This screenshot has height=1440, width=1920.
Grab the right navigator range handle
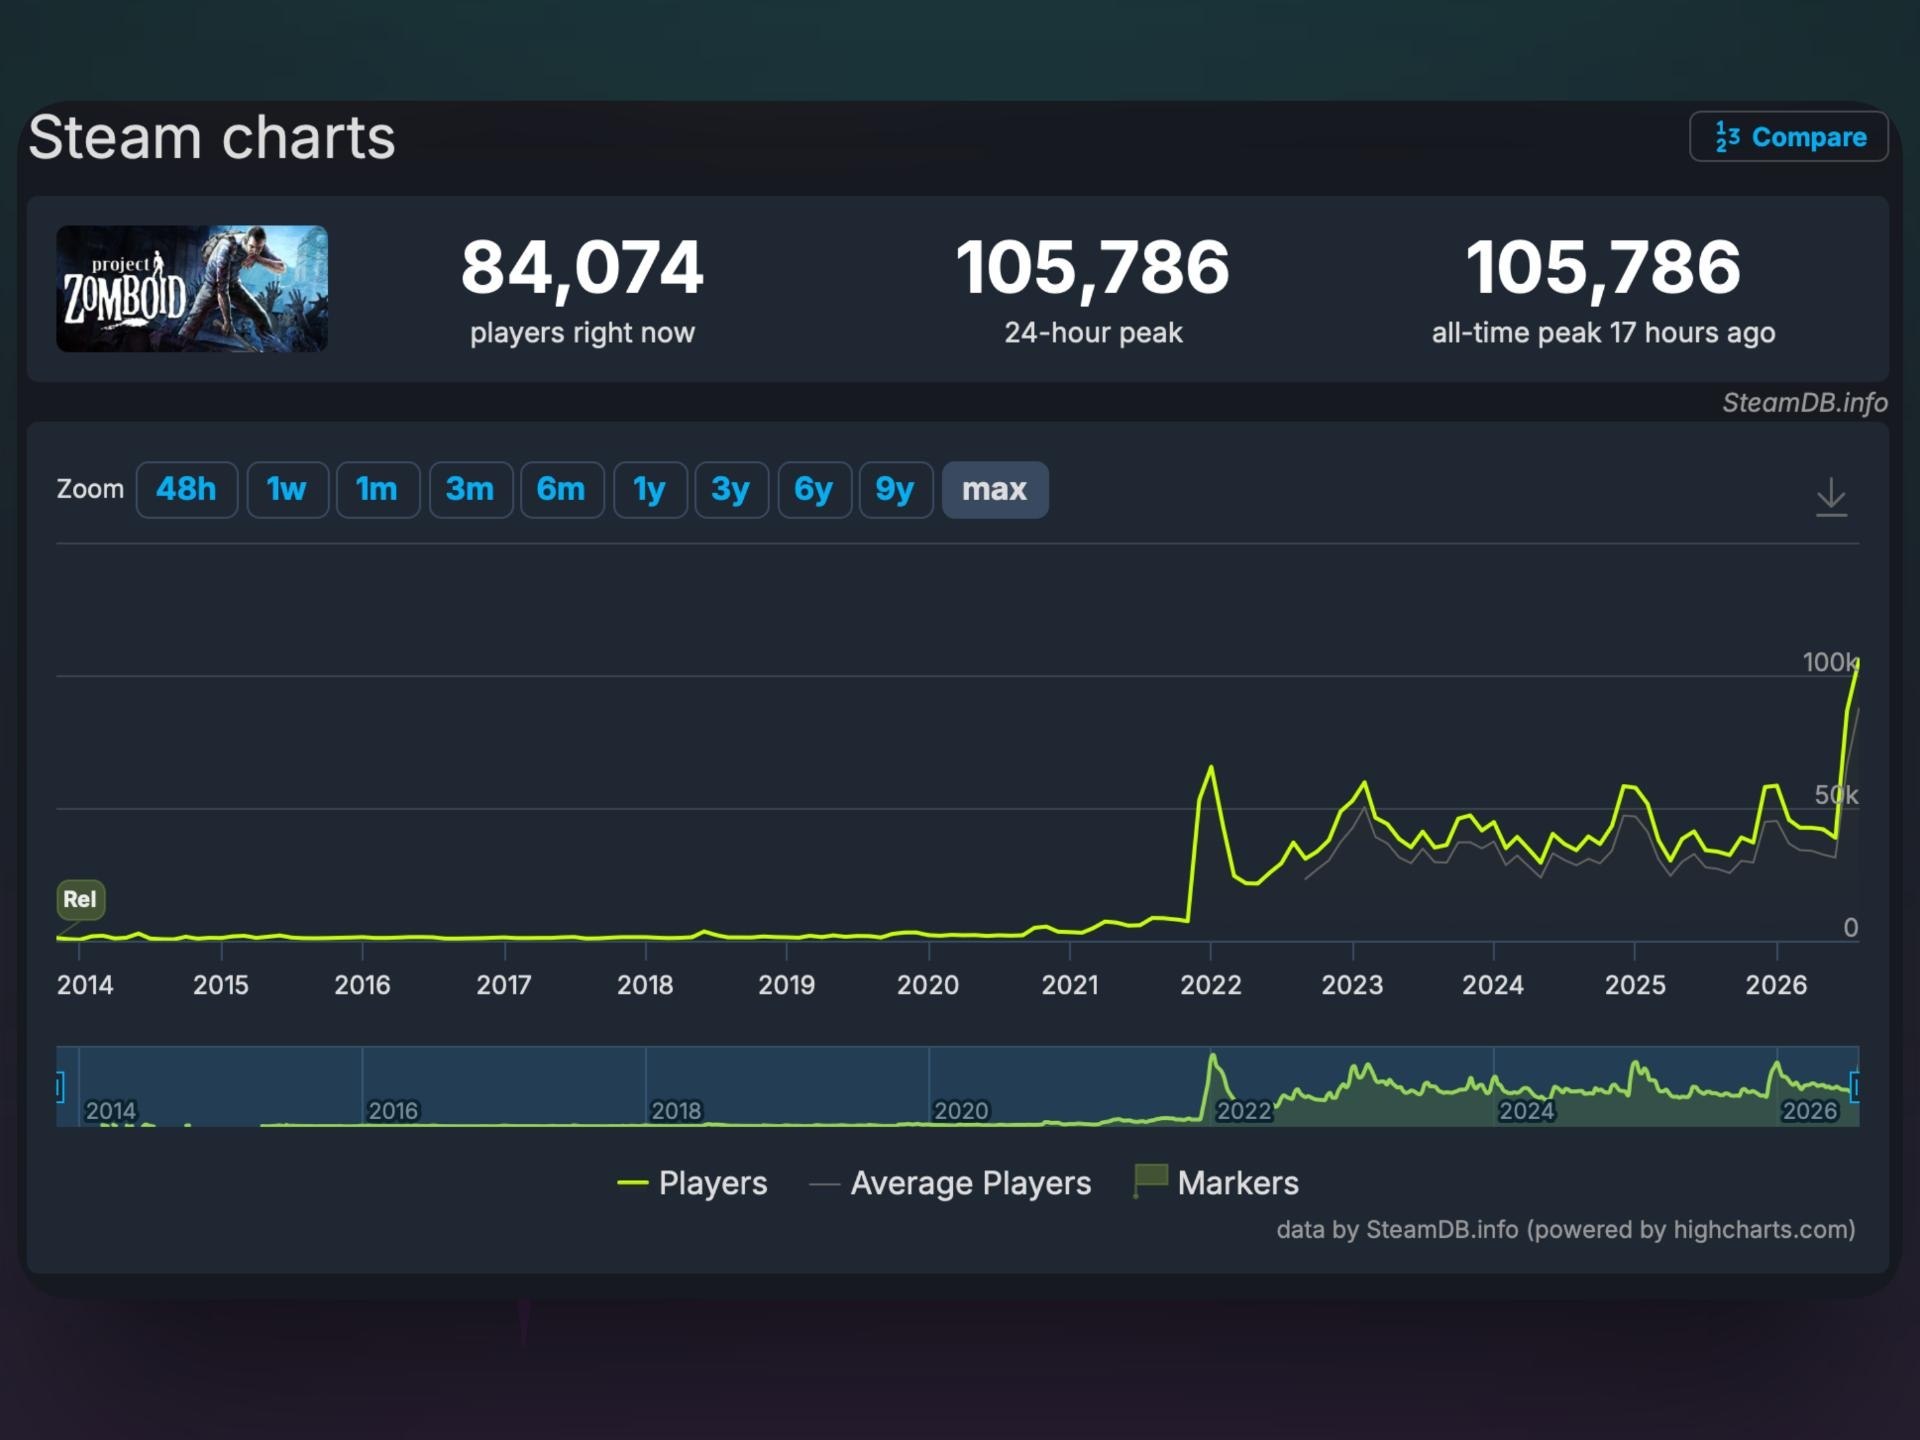tap(1855, 1086)
